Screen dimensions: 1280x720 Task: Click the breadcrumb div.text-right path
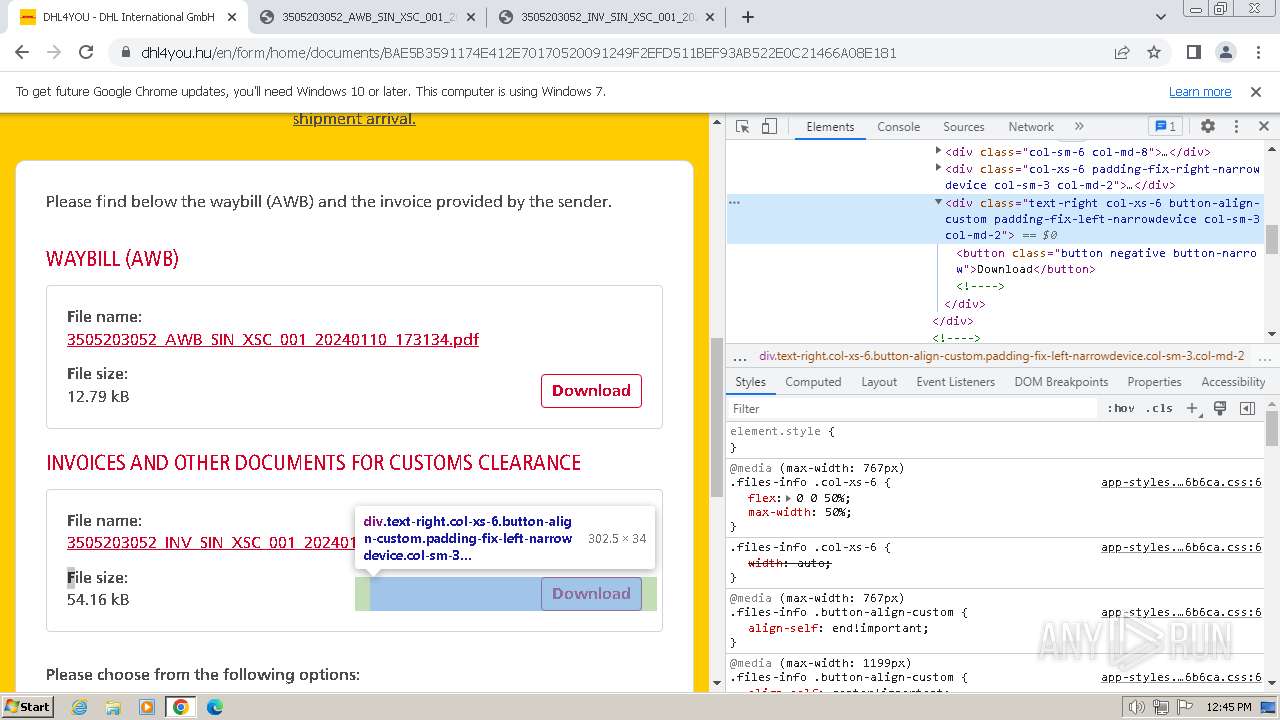point(1001,356)
